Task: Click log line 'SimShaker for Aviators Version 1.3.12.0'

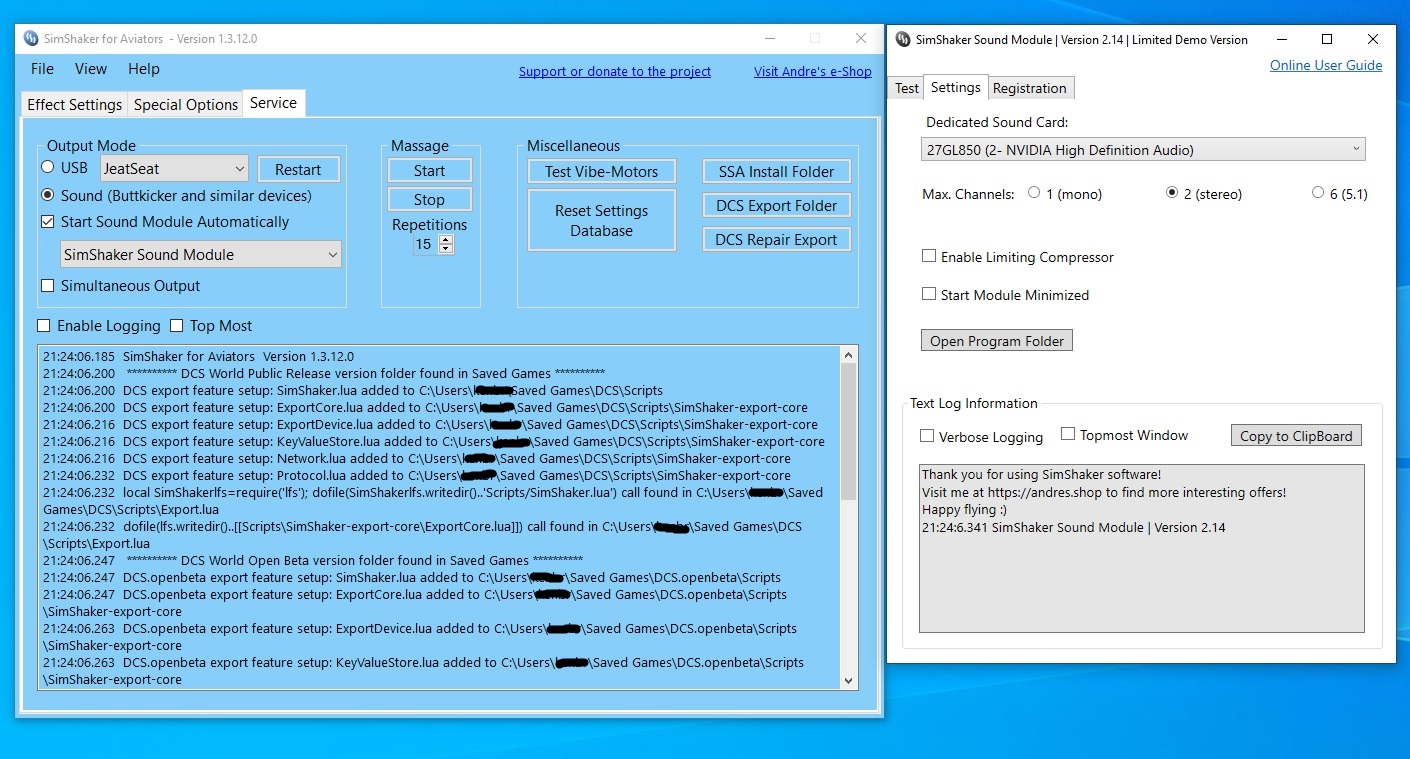Action: [x=238, y=357]
